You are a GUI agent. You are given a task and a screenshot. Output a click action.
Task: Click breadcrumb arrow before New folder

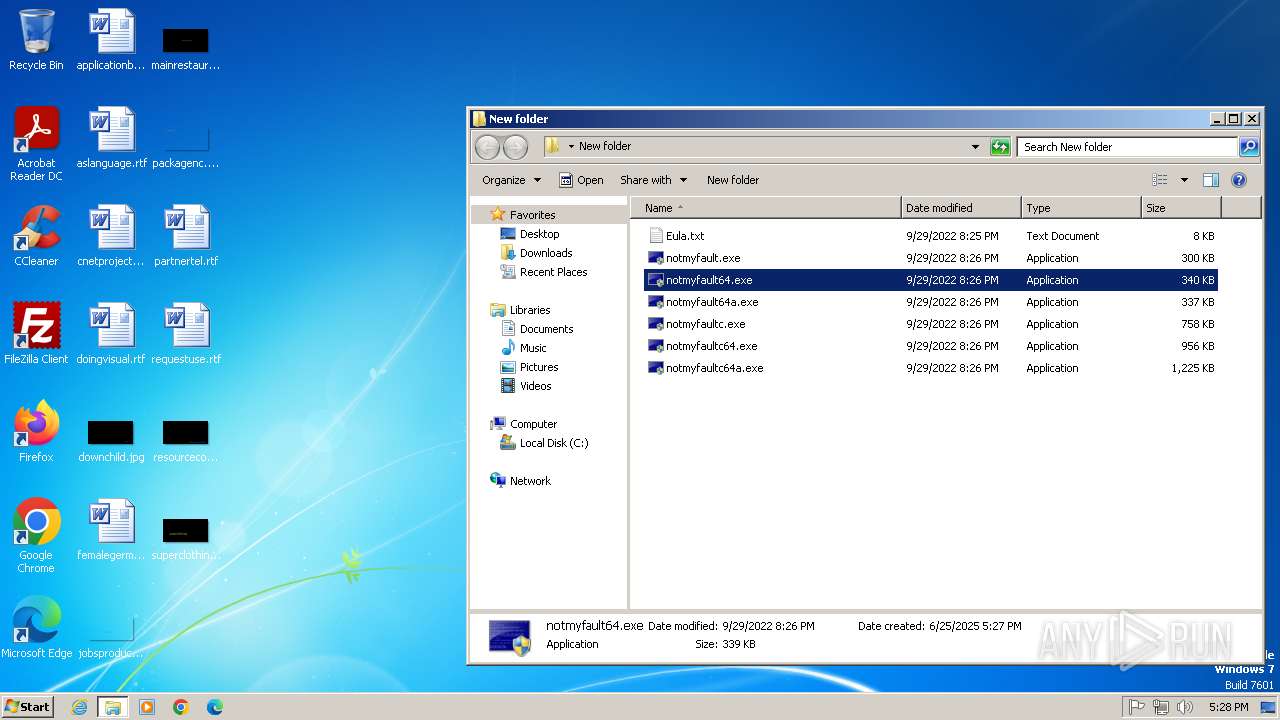pyautogui.click(x=571, y=147)
